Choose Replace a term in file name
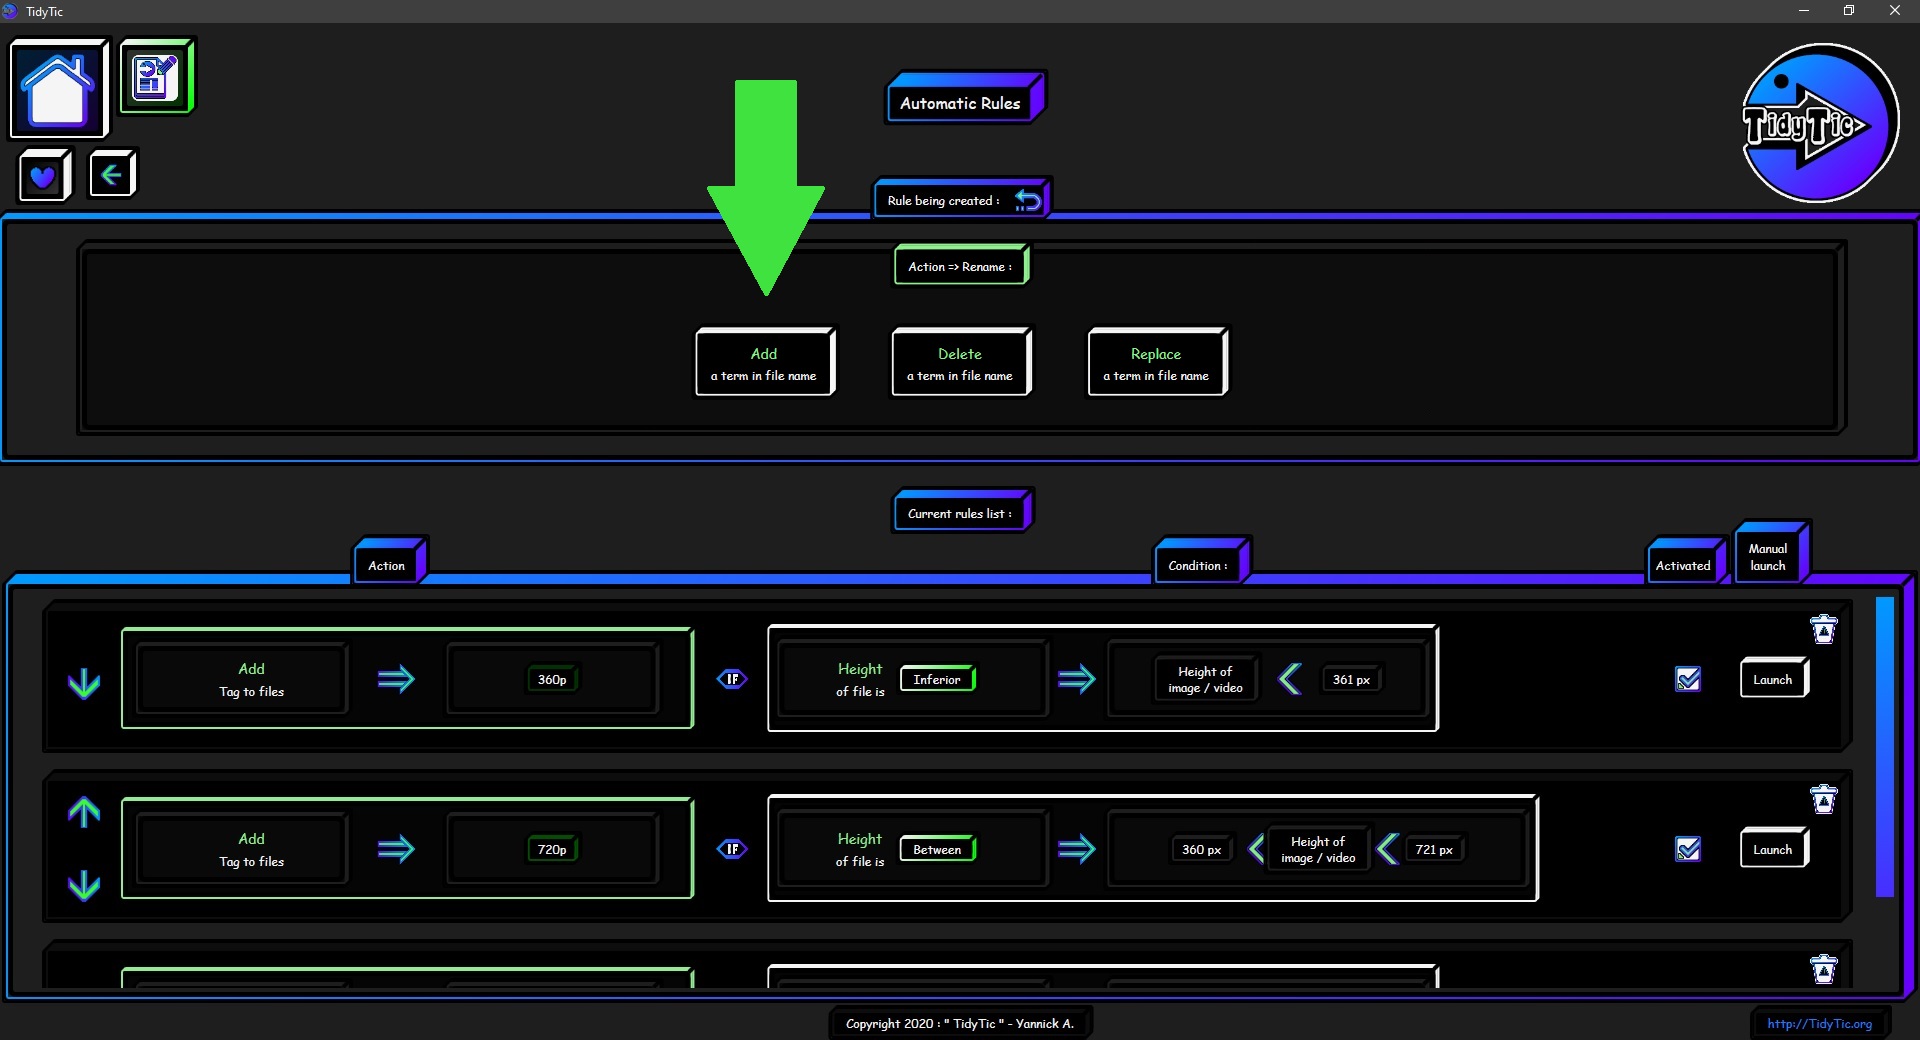Image resolution: width=1920 pixels, height=1040 pixels. (1156, 363)
